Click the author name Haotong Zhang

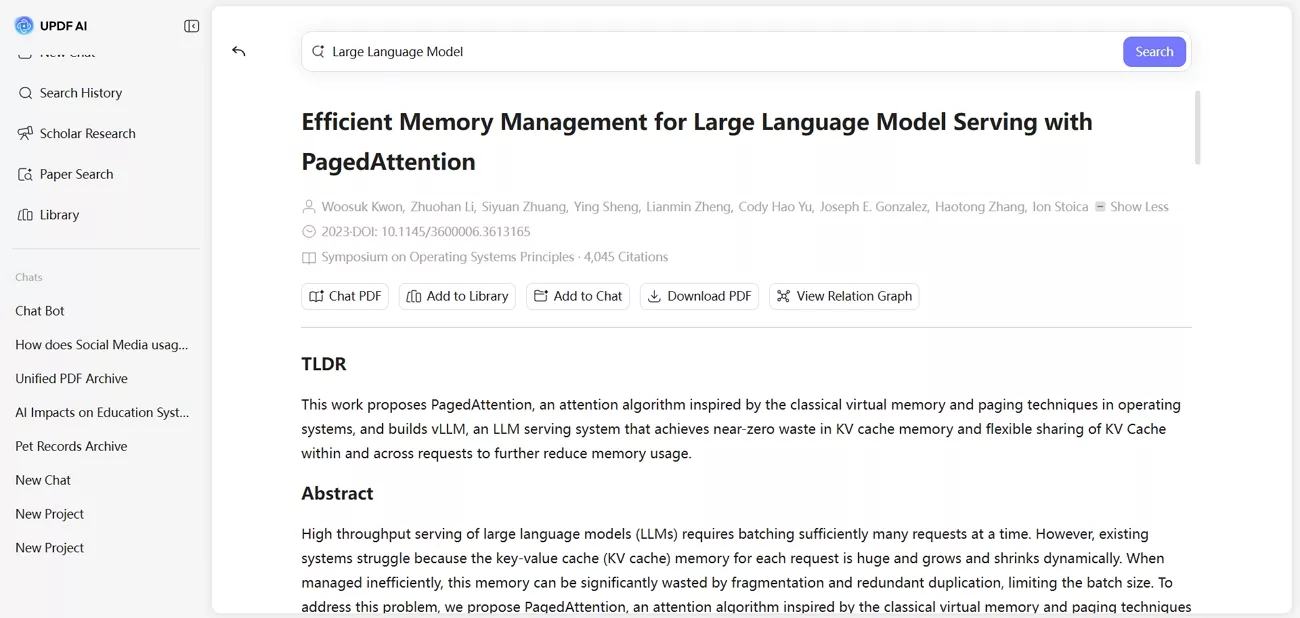tap(980, 207)
